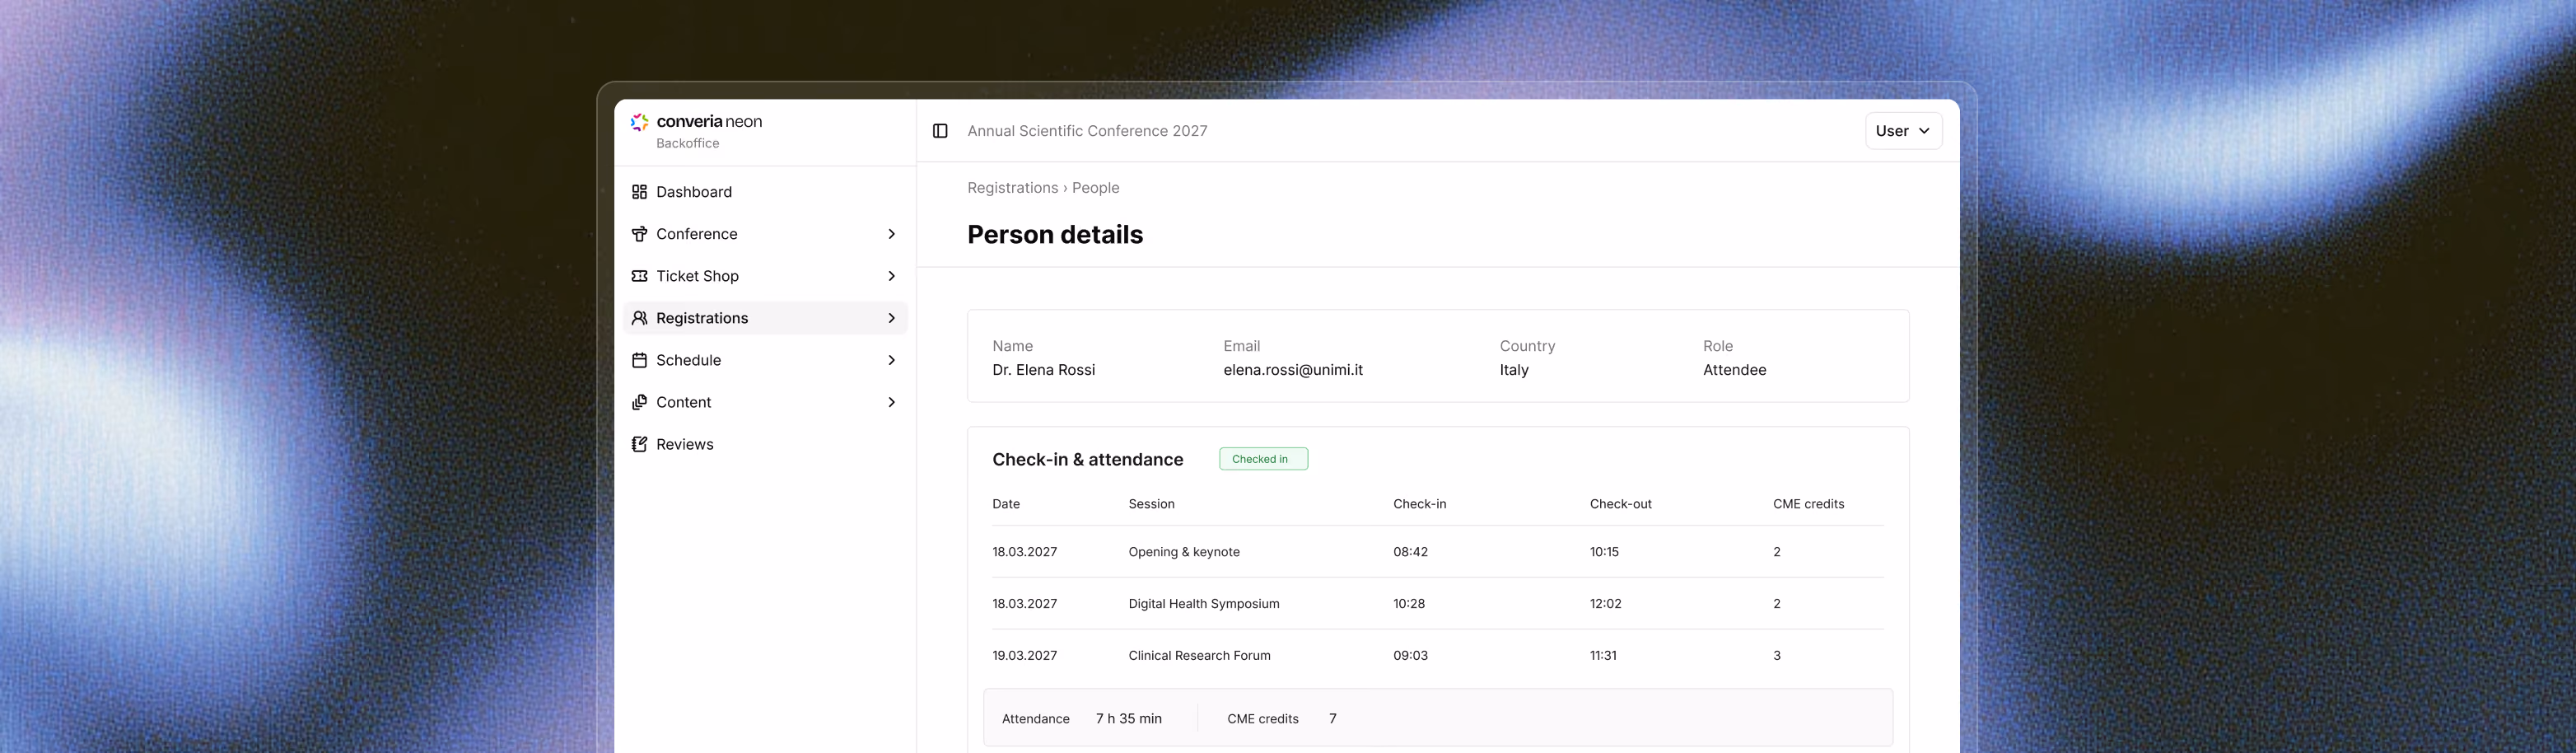
Task: Select the Opening & keynote session row
Action: [x=1438, y=552]
